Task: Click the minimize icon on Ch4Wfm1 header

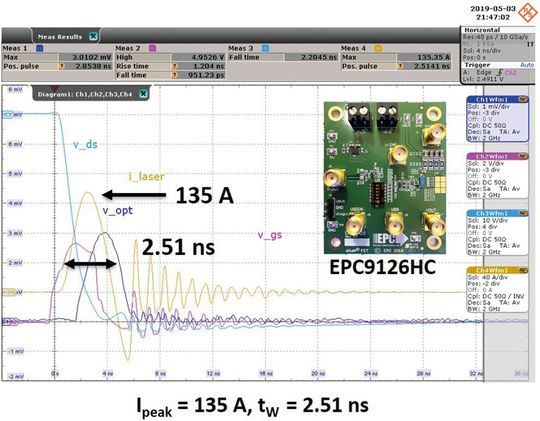Action: point(522,270)
